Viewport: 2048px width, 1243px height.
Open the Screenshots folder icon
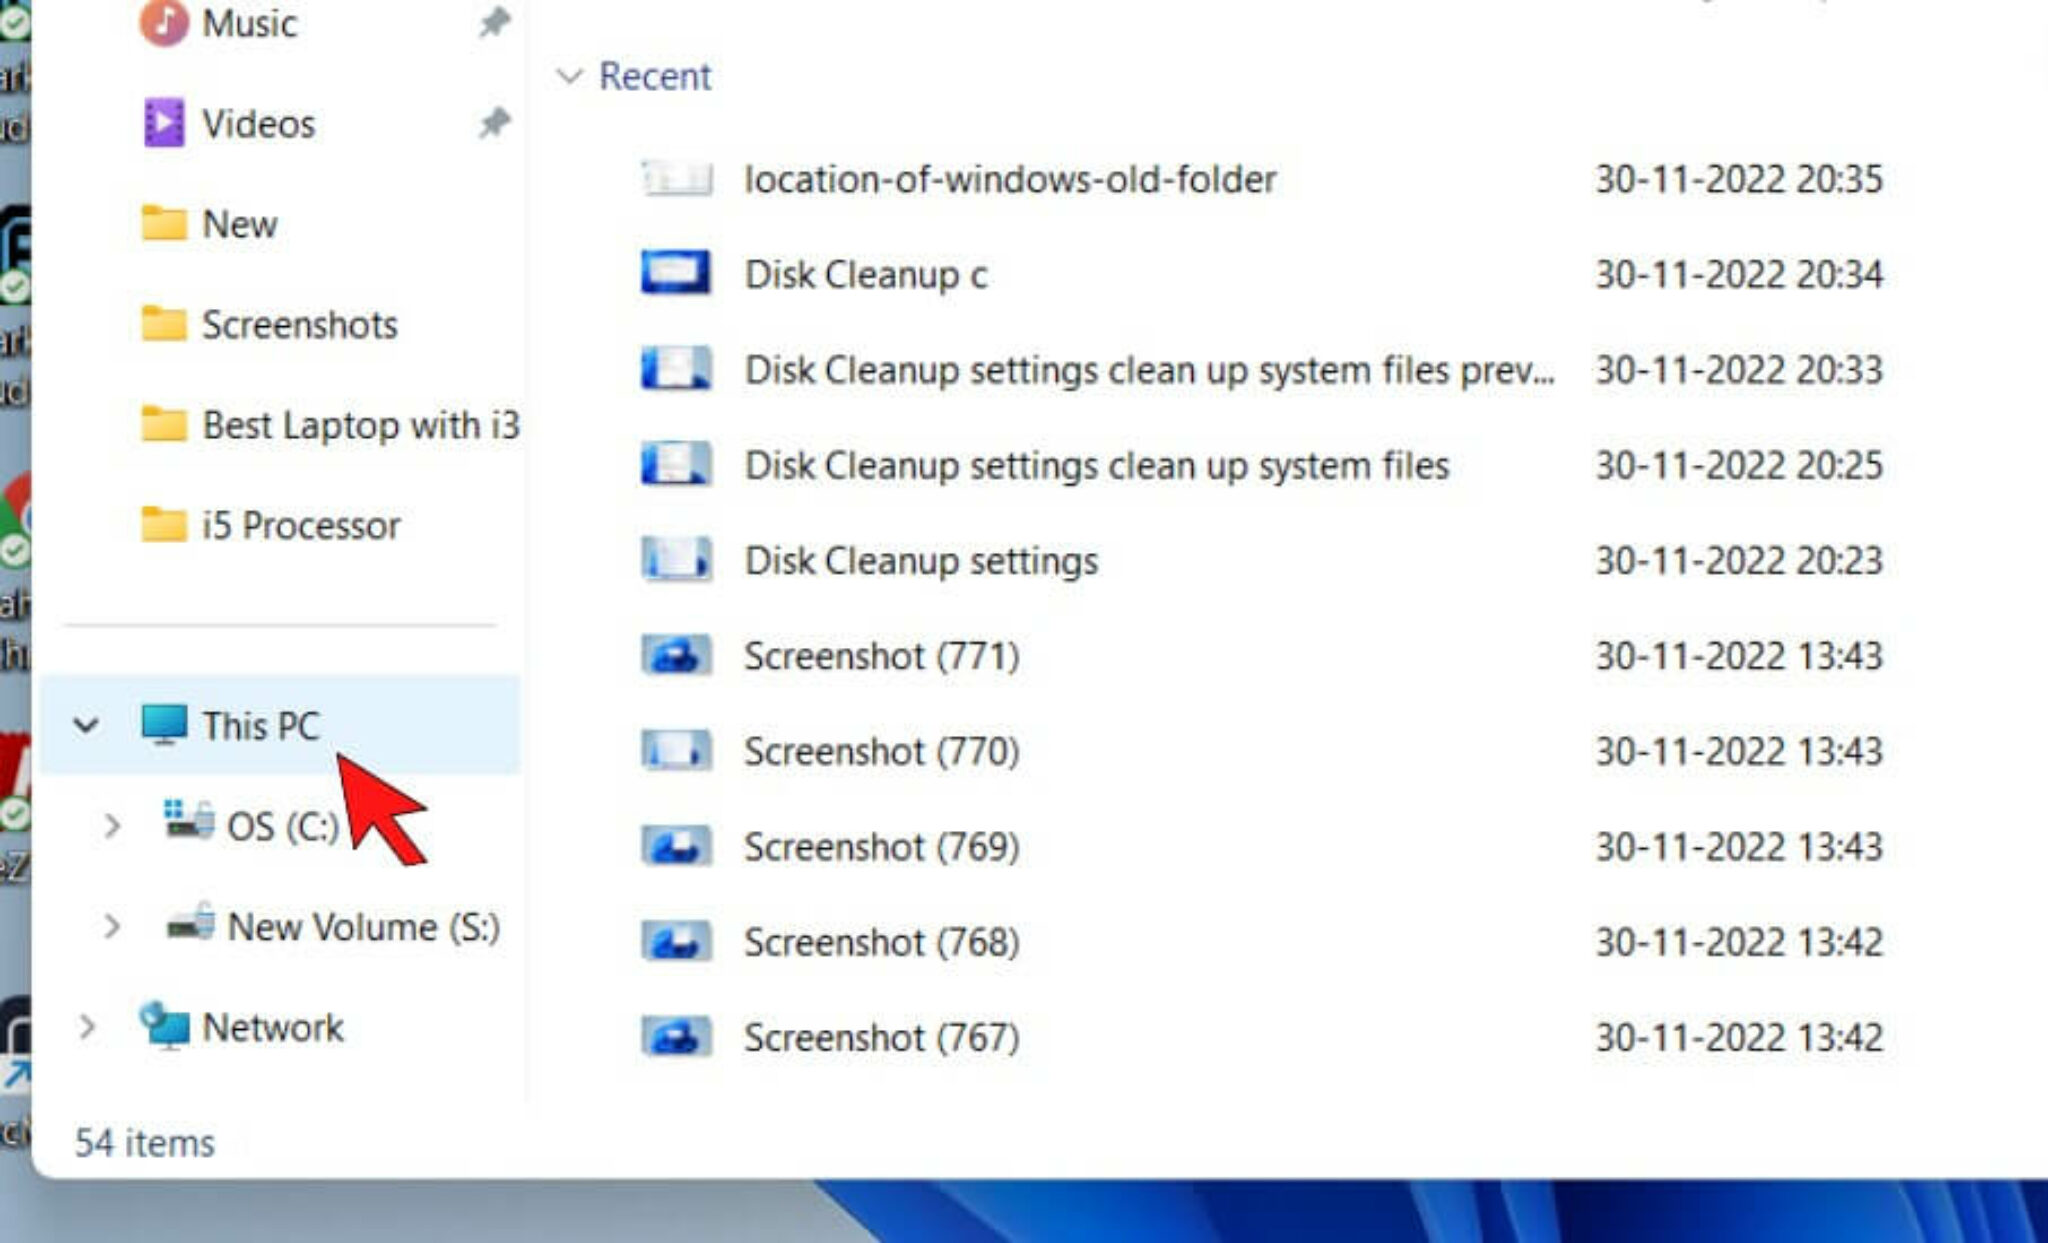166,323
